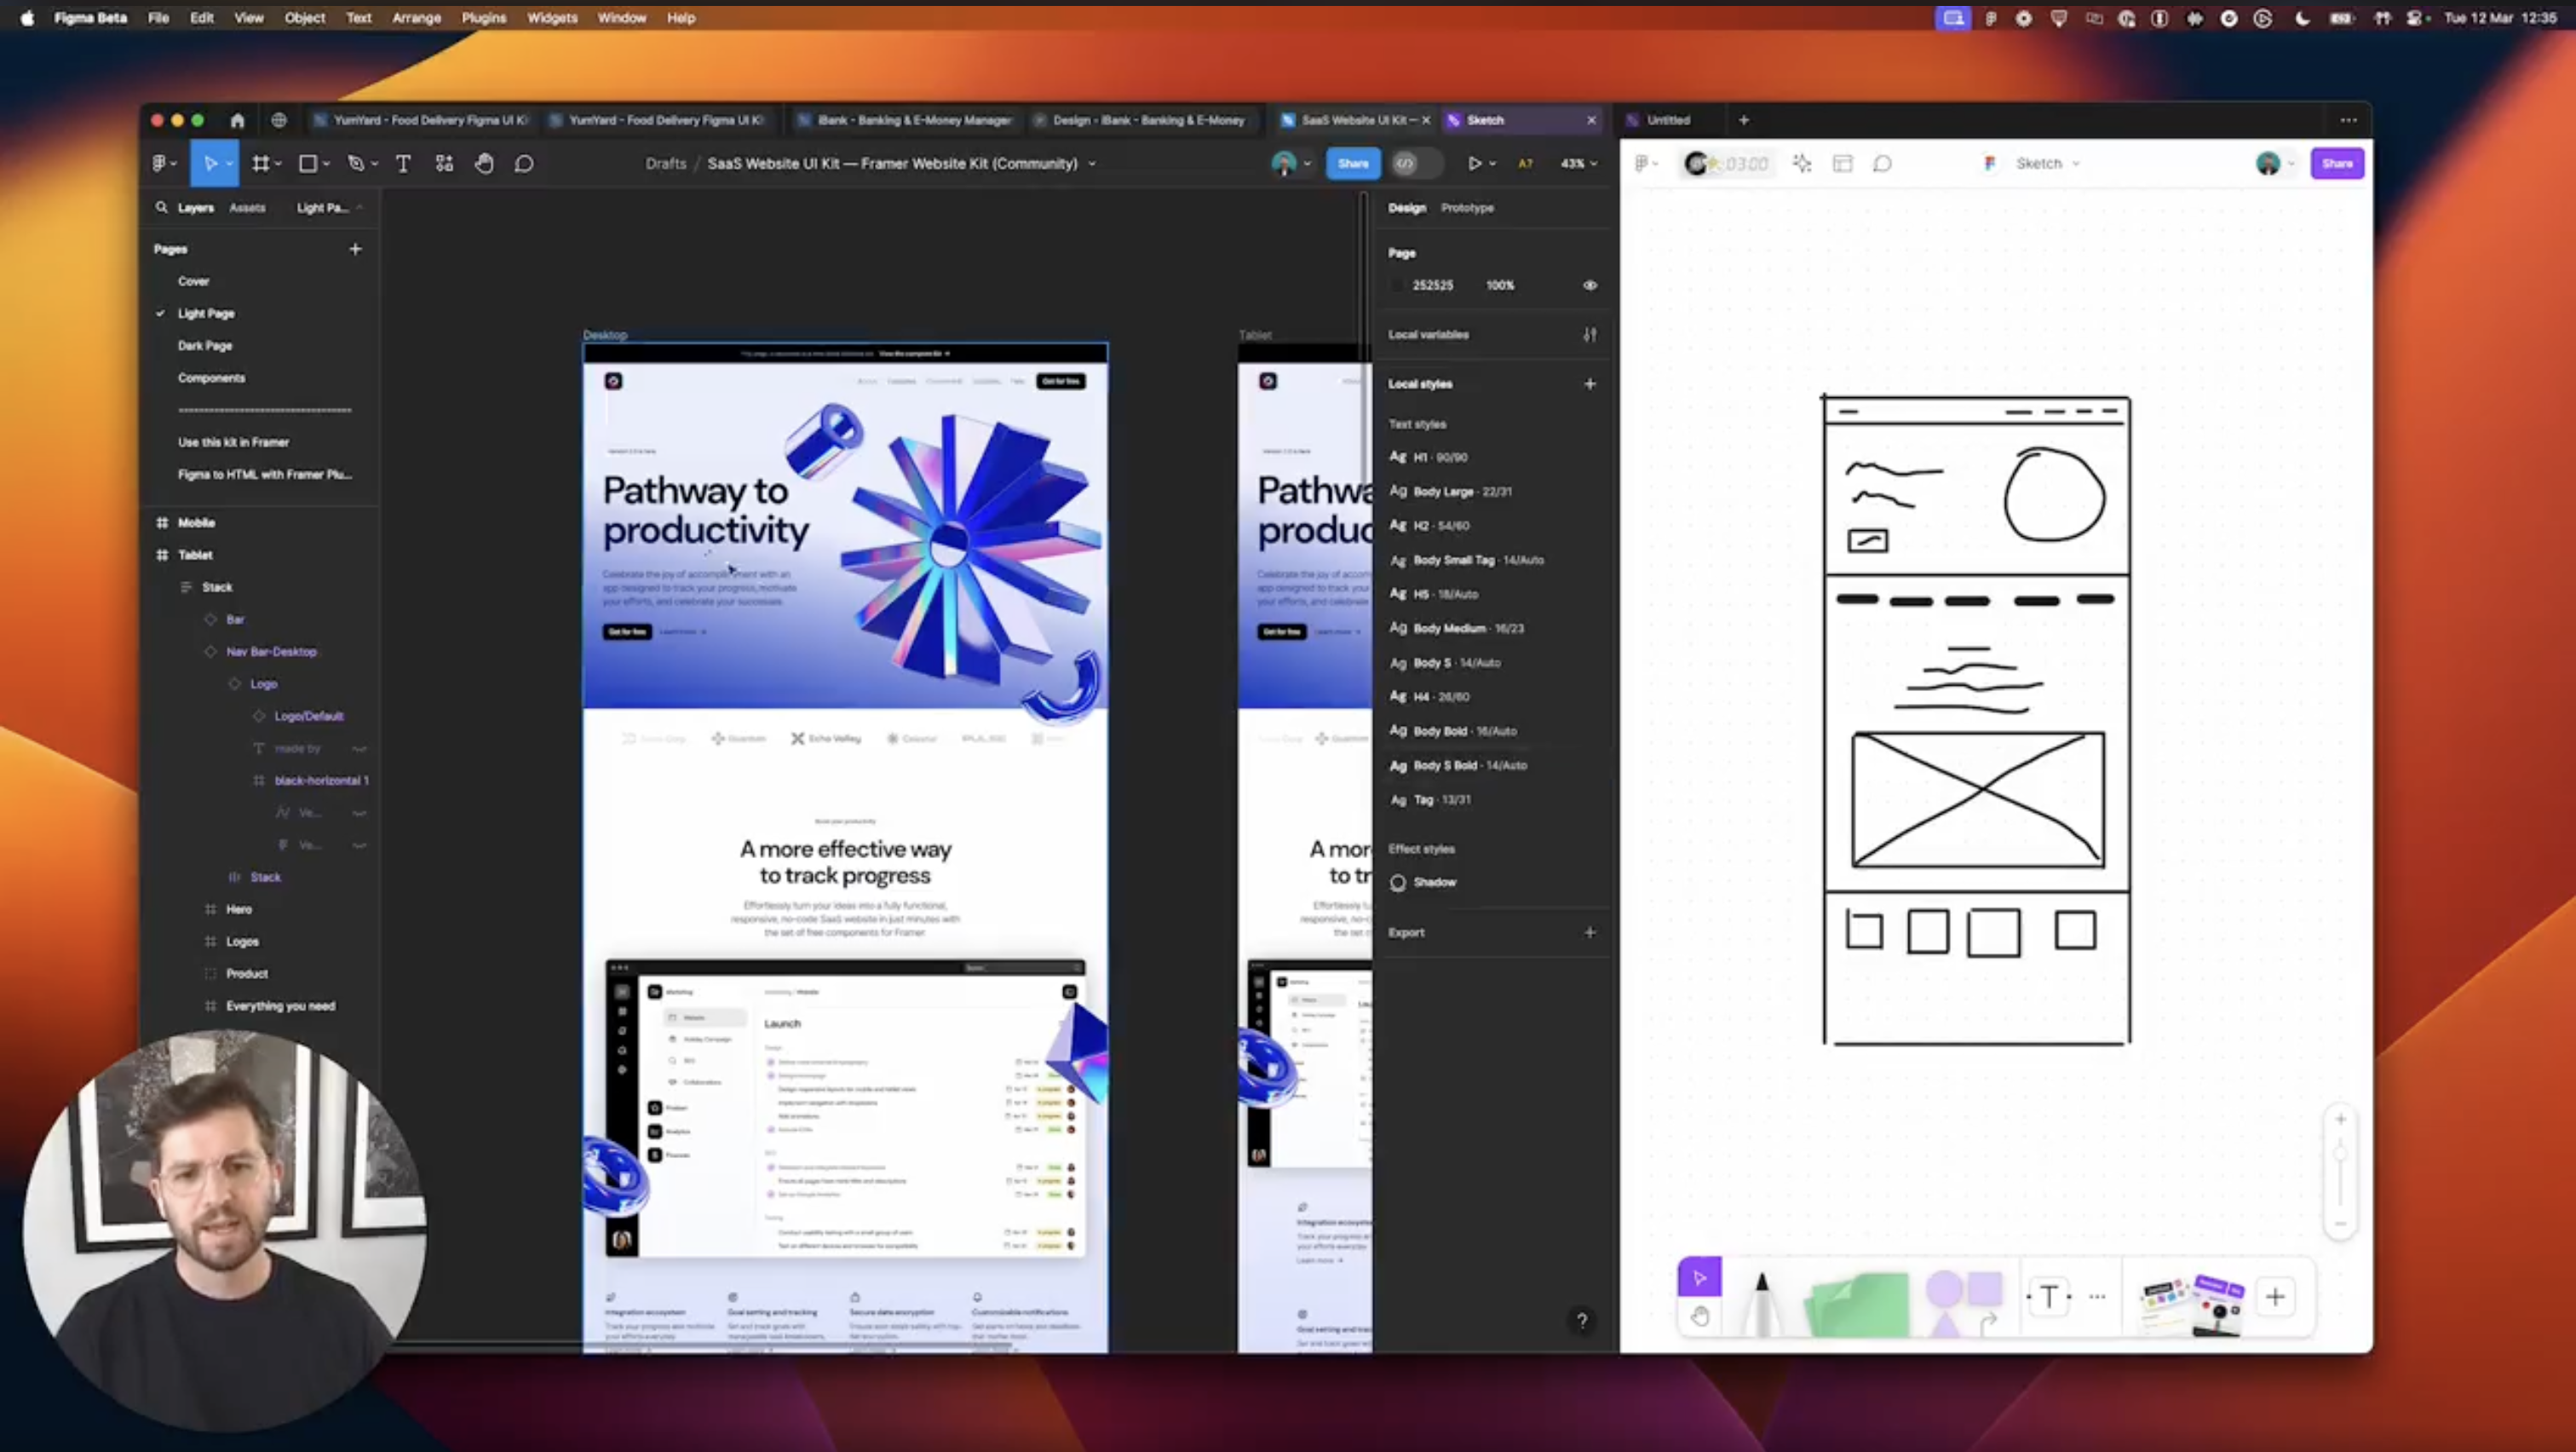
Task: Select the Frame tool in Figma toolbar
Action: [260, 163]
